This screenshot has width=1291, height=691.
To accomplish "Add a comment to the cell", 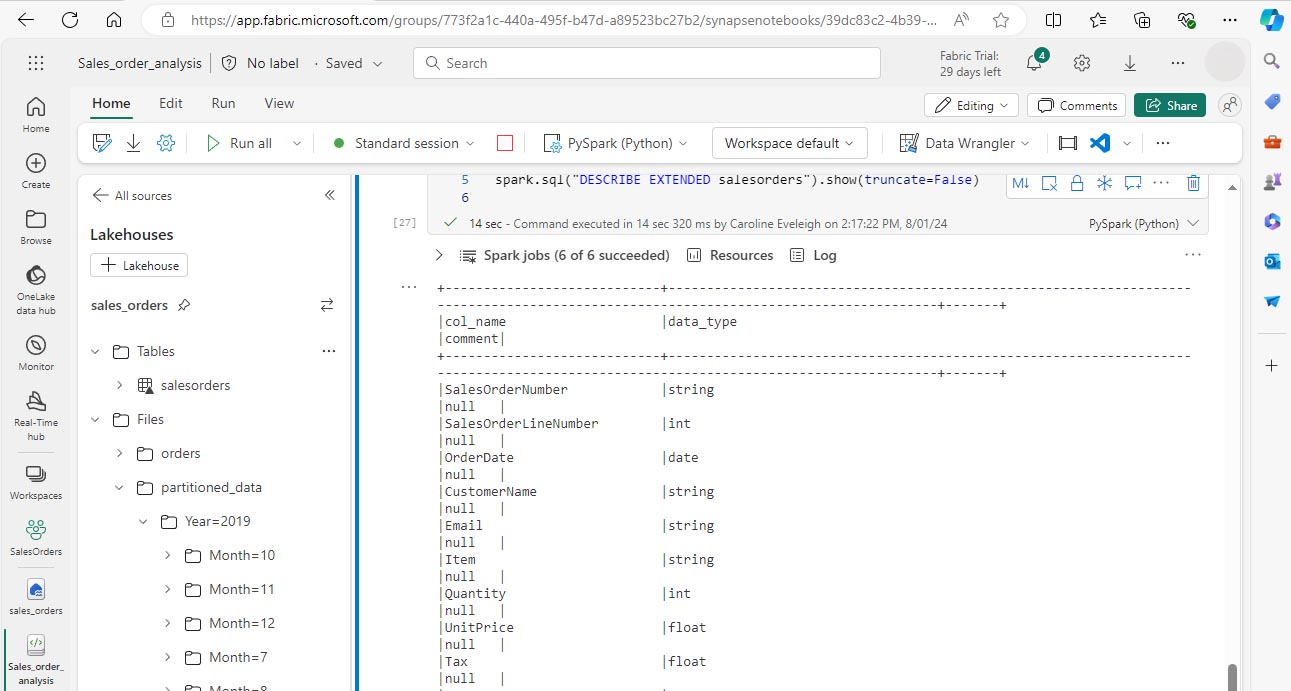I will 1133,183.
